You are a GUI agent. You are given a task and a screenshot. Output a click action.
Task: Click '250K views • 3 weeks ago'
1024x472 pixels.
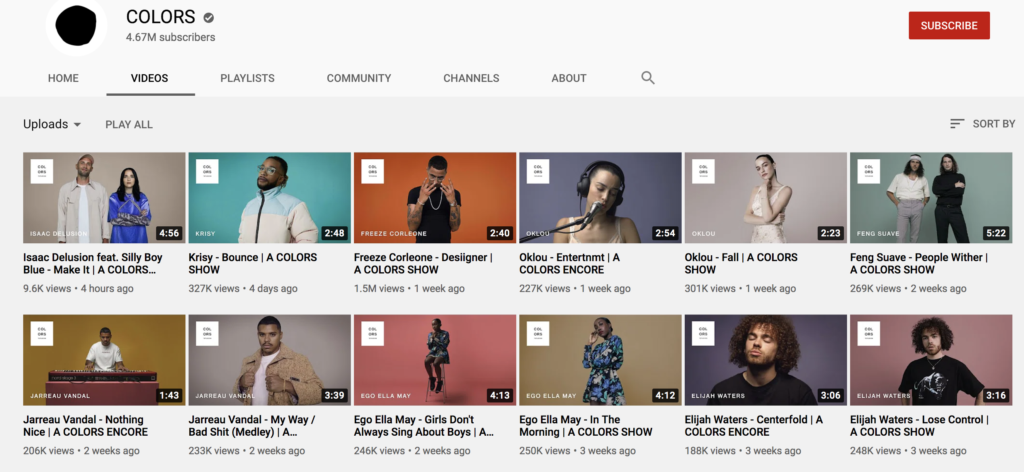(577, 450)
